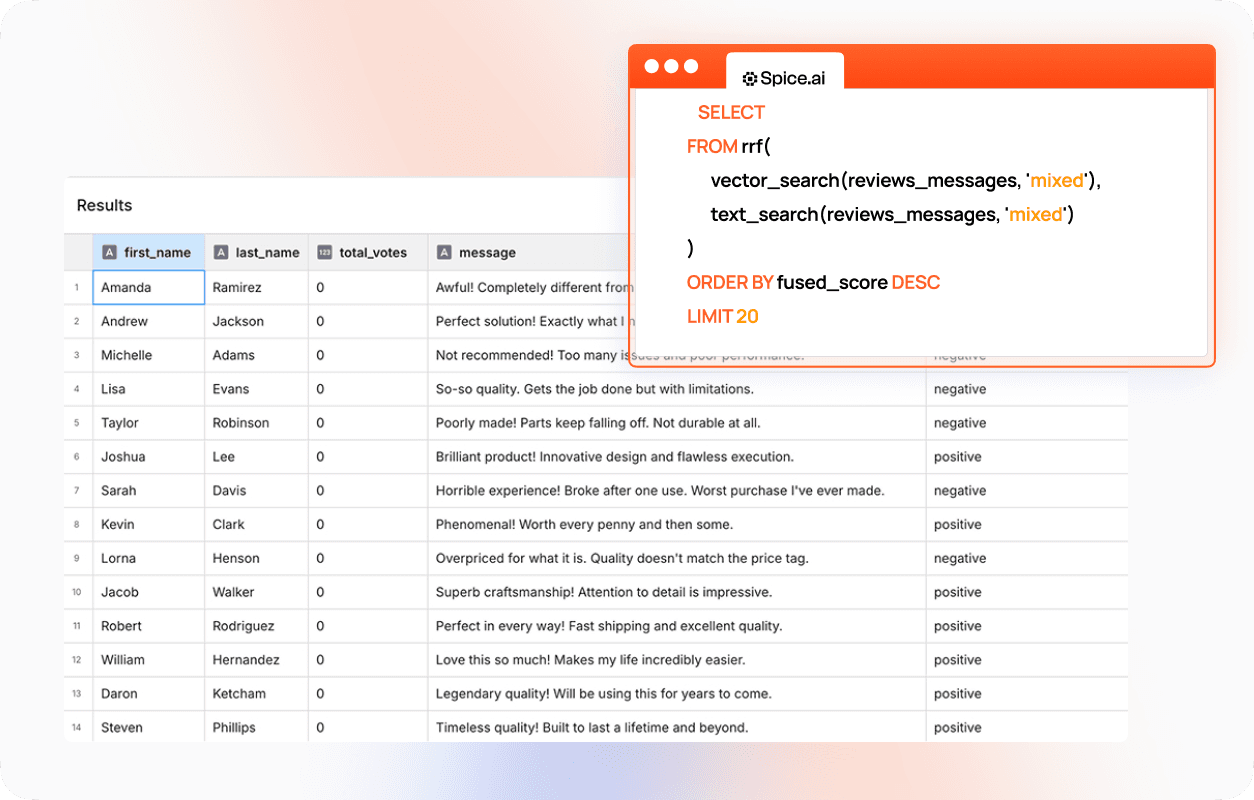Click the first_name column text-type icon
Screen dimensions: 1254x800
tap(109, 253)
